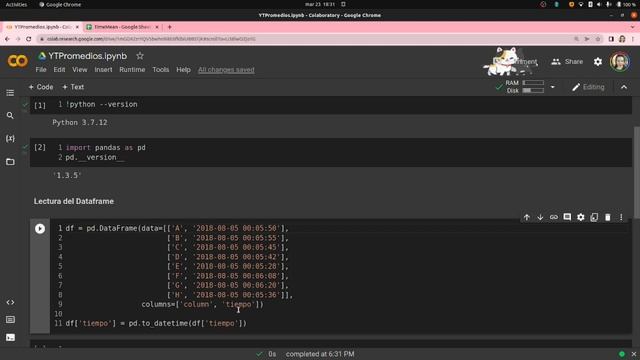Open the Editing mode selector
Viewport: 640px width, 360px height.
click(588, 87)
